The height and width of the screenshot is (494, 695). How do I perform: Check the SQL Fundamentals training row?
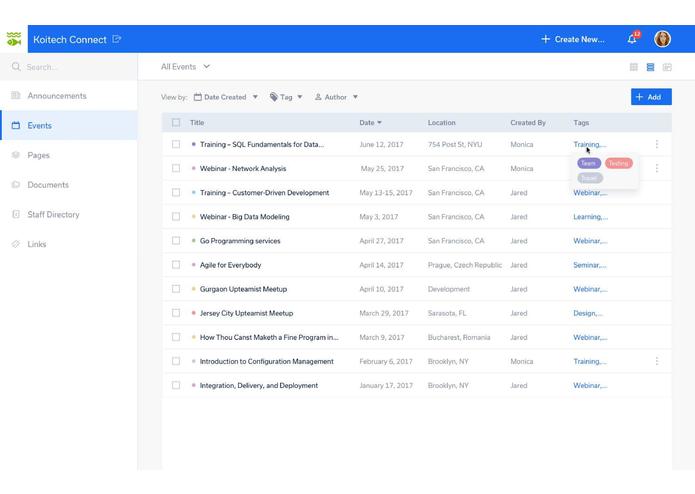pyautogui.click(x=176, y=144)
